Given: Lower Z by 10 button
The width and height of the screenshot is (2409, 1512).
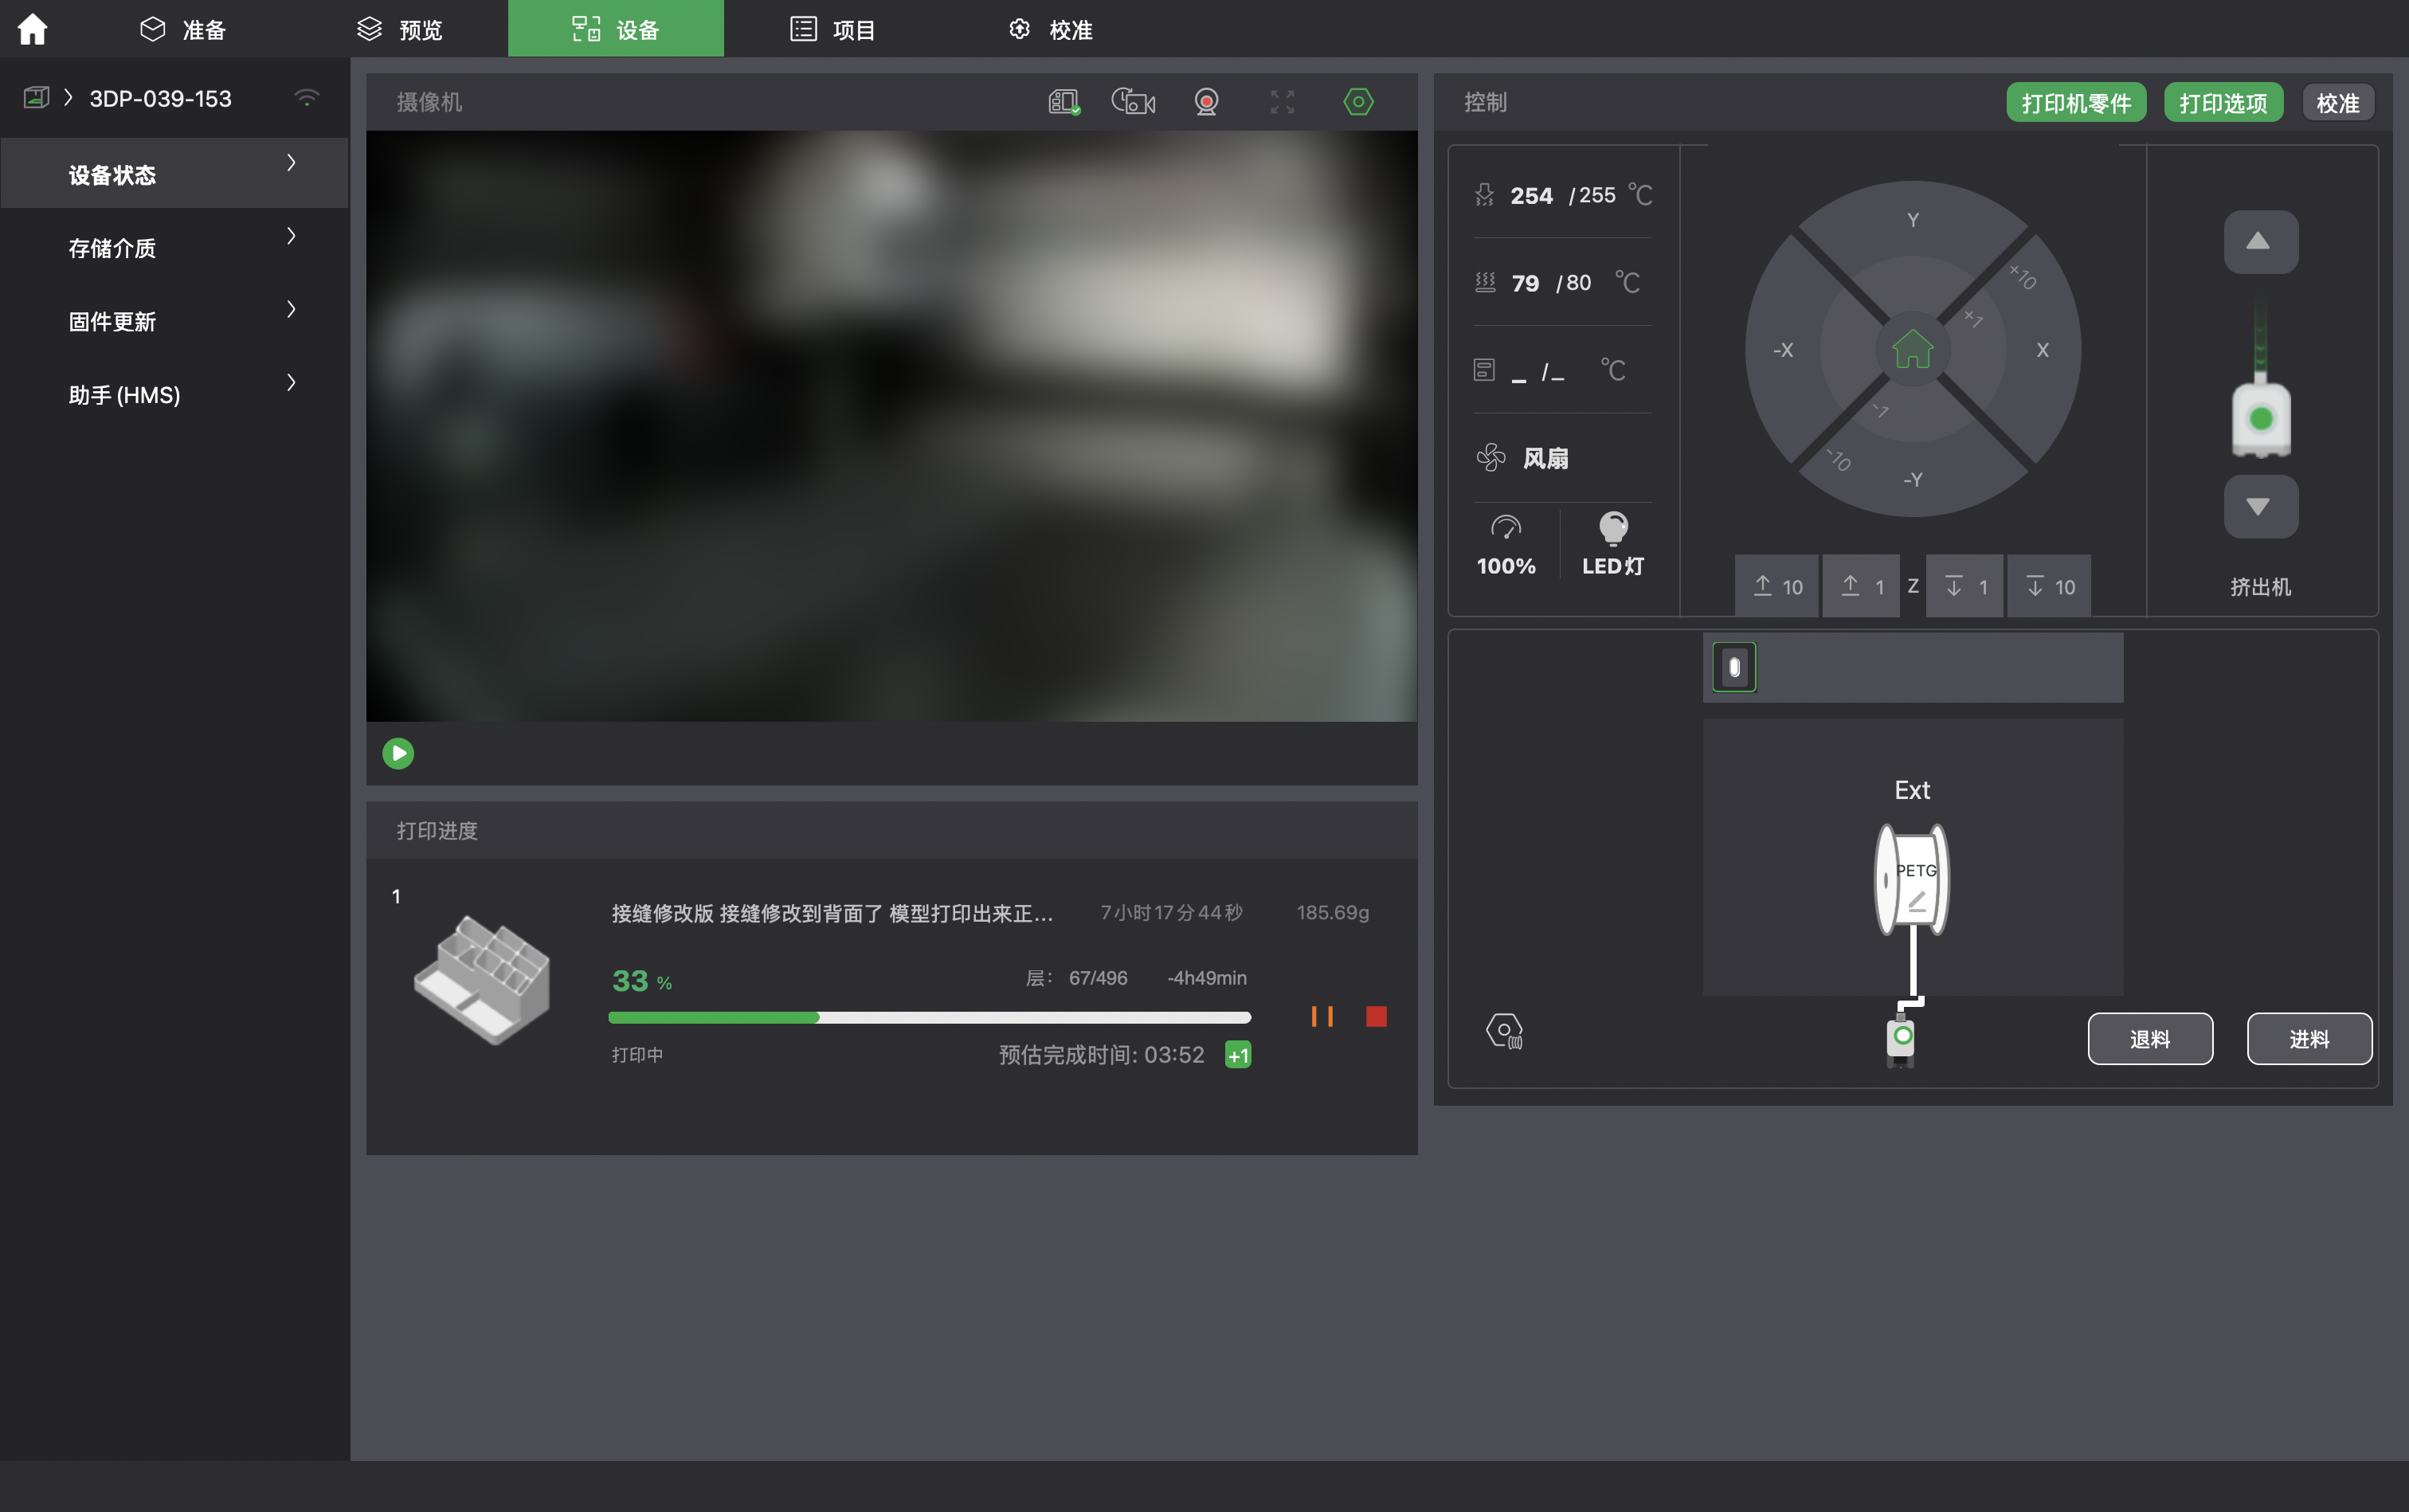Looking at the screenshot, I should pos(2049,587).
